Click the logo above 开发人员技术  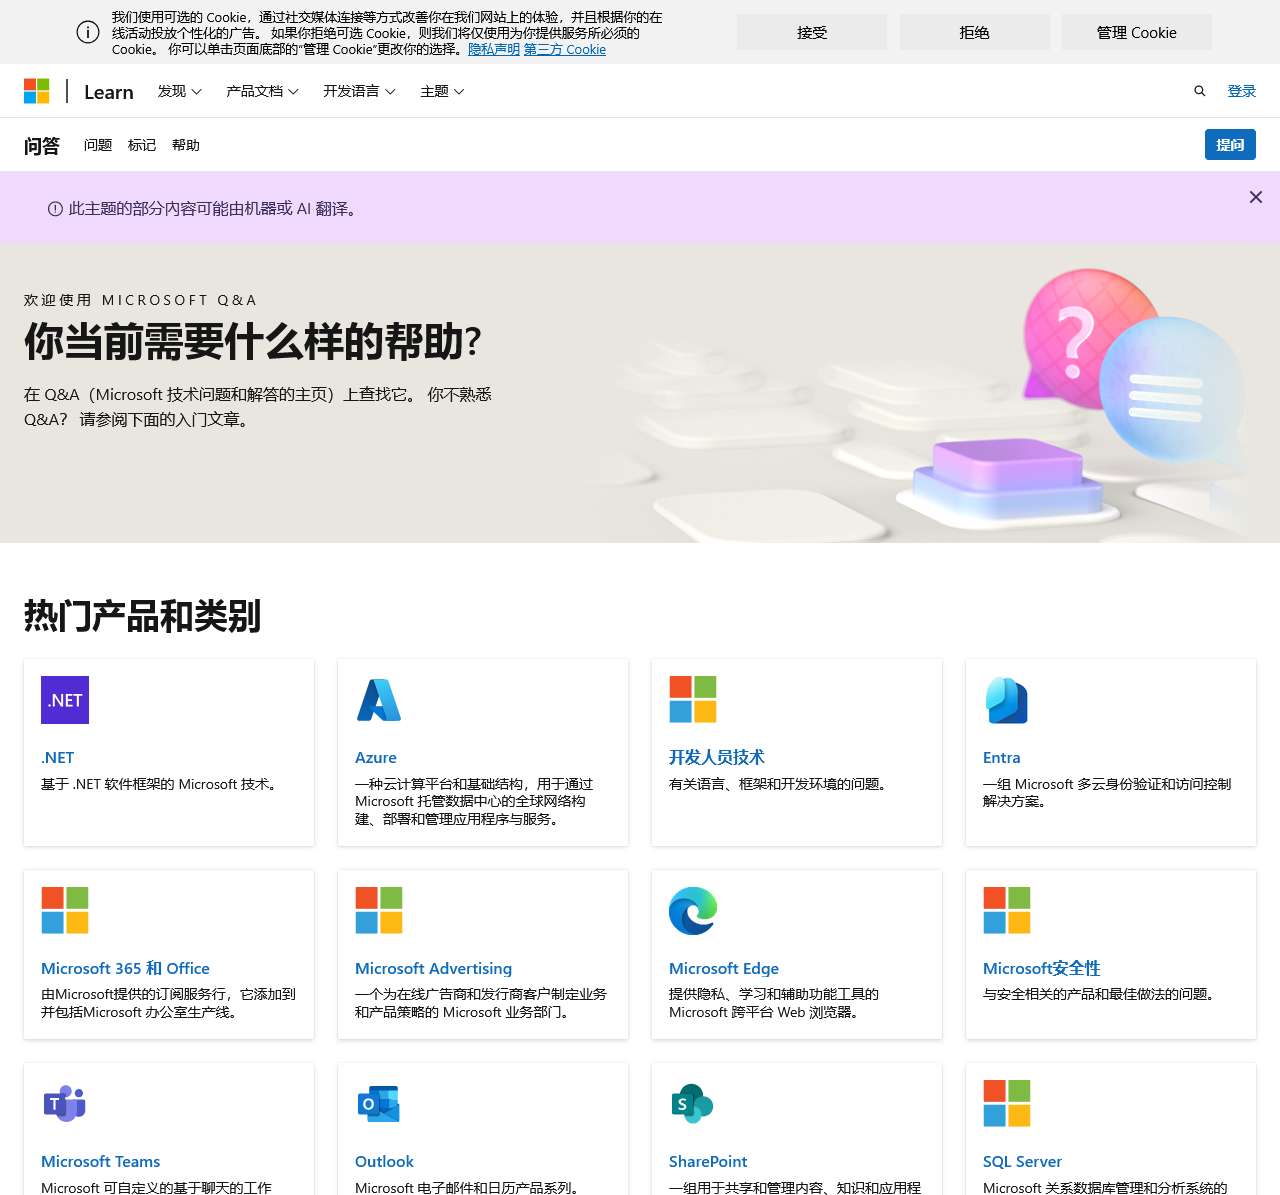(x=693, y=700)
